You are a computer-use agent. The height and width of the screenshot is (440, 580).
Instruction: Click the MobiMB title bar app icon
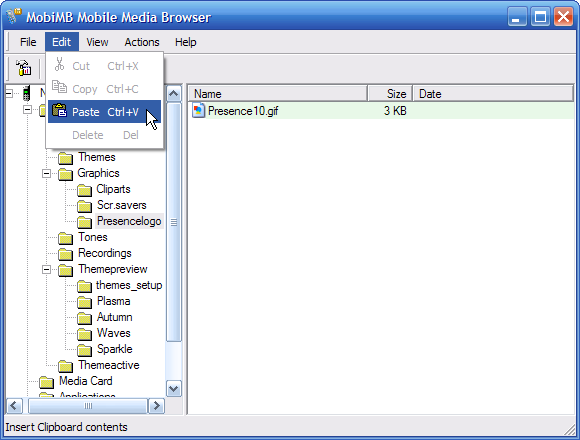(x=14, y=16)
